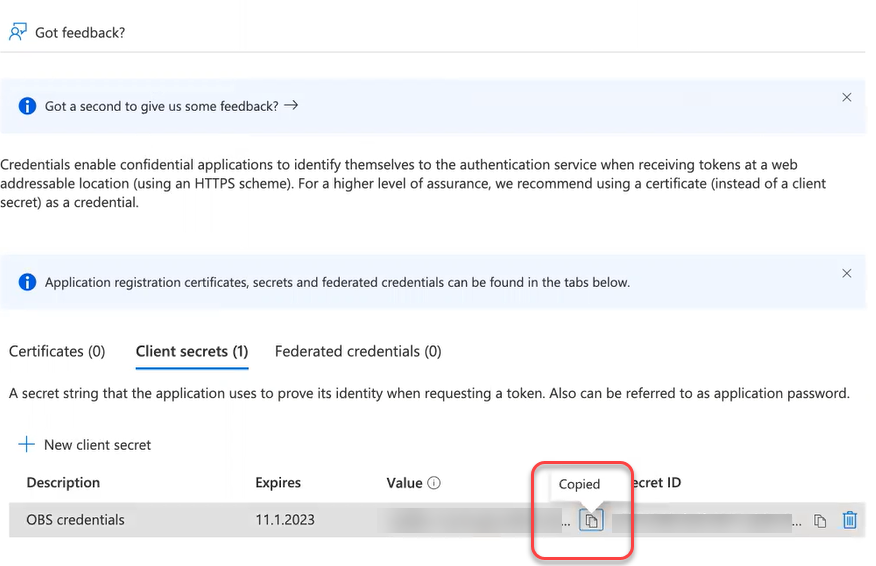The width and height of the screenshot is (876, 566).
Task: Dismiss the feedback request banner
Action: coord(847,98)
